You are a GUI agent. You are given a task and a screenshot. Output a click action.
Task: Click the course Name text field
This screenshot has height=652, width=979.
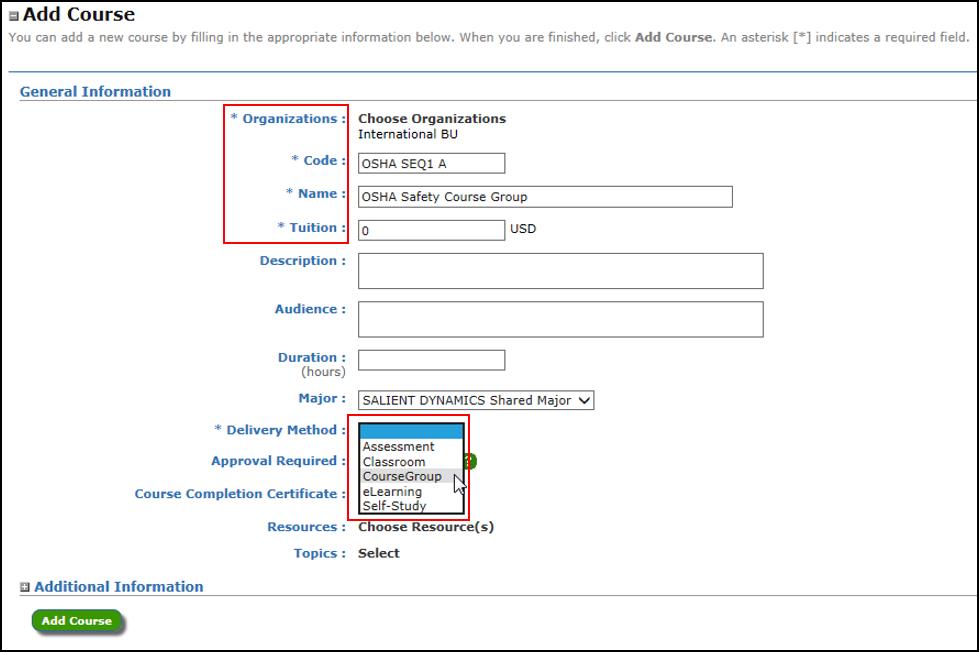[x=545, y=197]
